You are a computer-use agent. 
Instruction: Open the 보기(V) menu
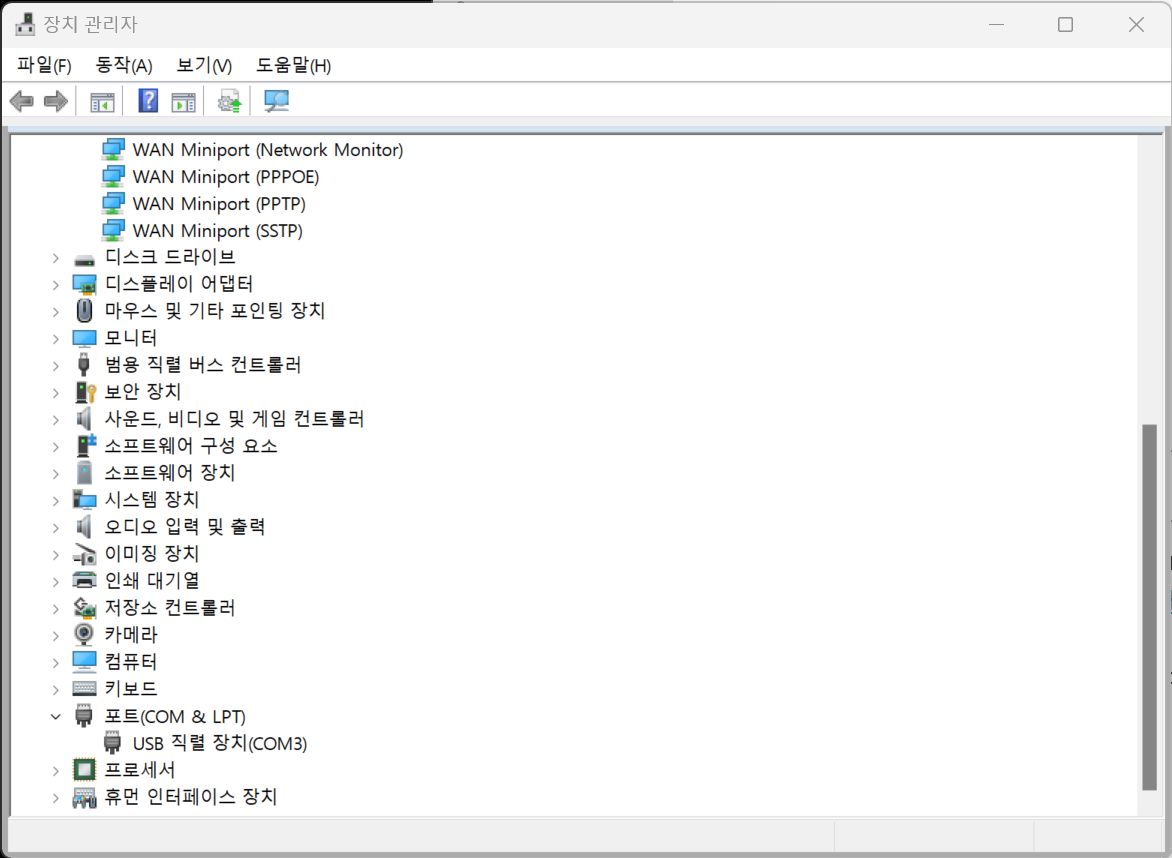click(x=204, y=65)
